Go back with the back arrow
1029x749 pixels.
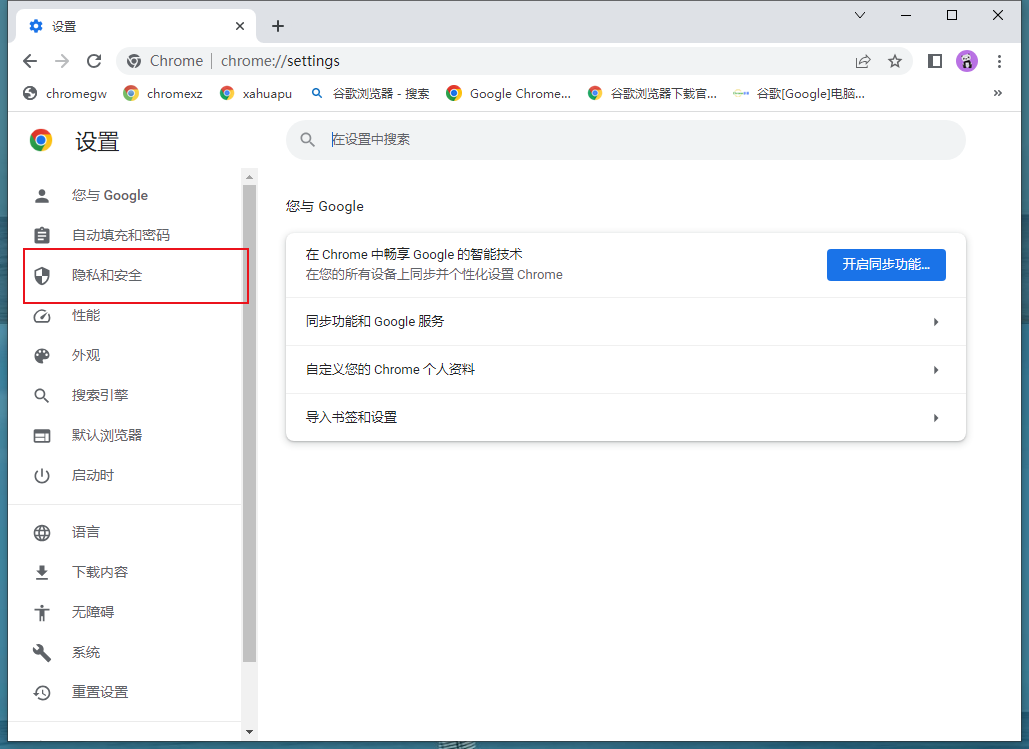click(x=30, y=61)
